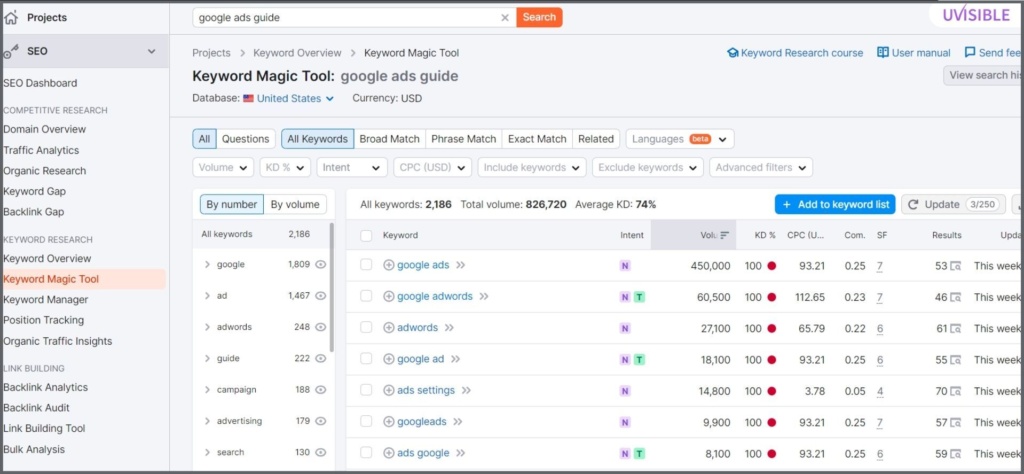Open Backlink Analytics in sidebar
This screenshot has height=474, width=1024.
[x=45, y=387]
